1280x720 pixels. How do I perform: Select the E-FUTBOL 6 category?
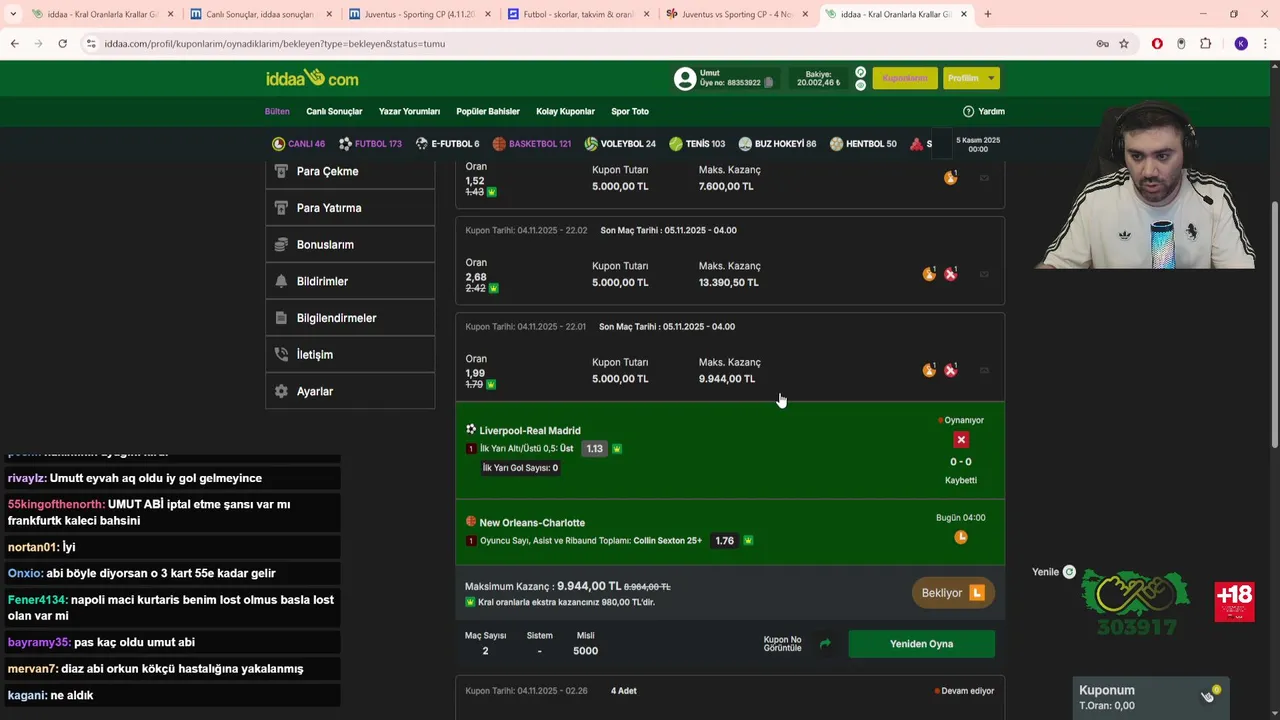click(447, 144)
